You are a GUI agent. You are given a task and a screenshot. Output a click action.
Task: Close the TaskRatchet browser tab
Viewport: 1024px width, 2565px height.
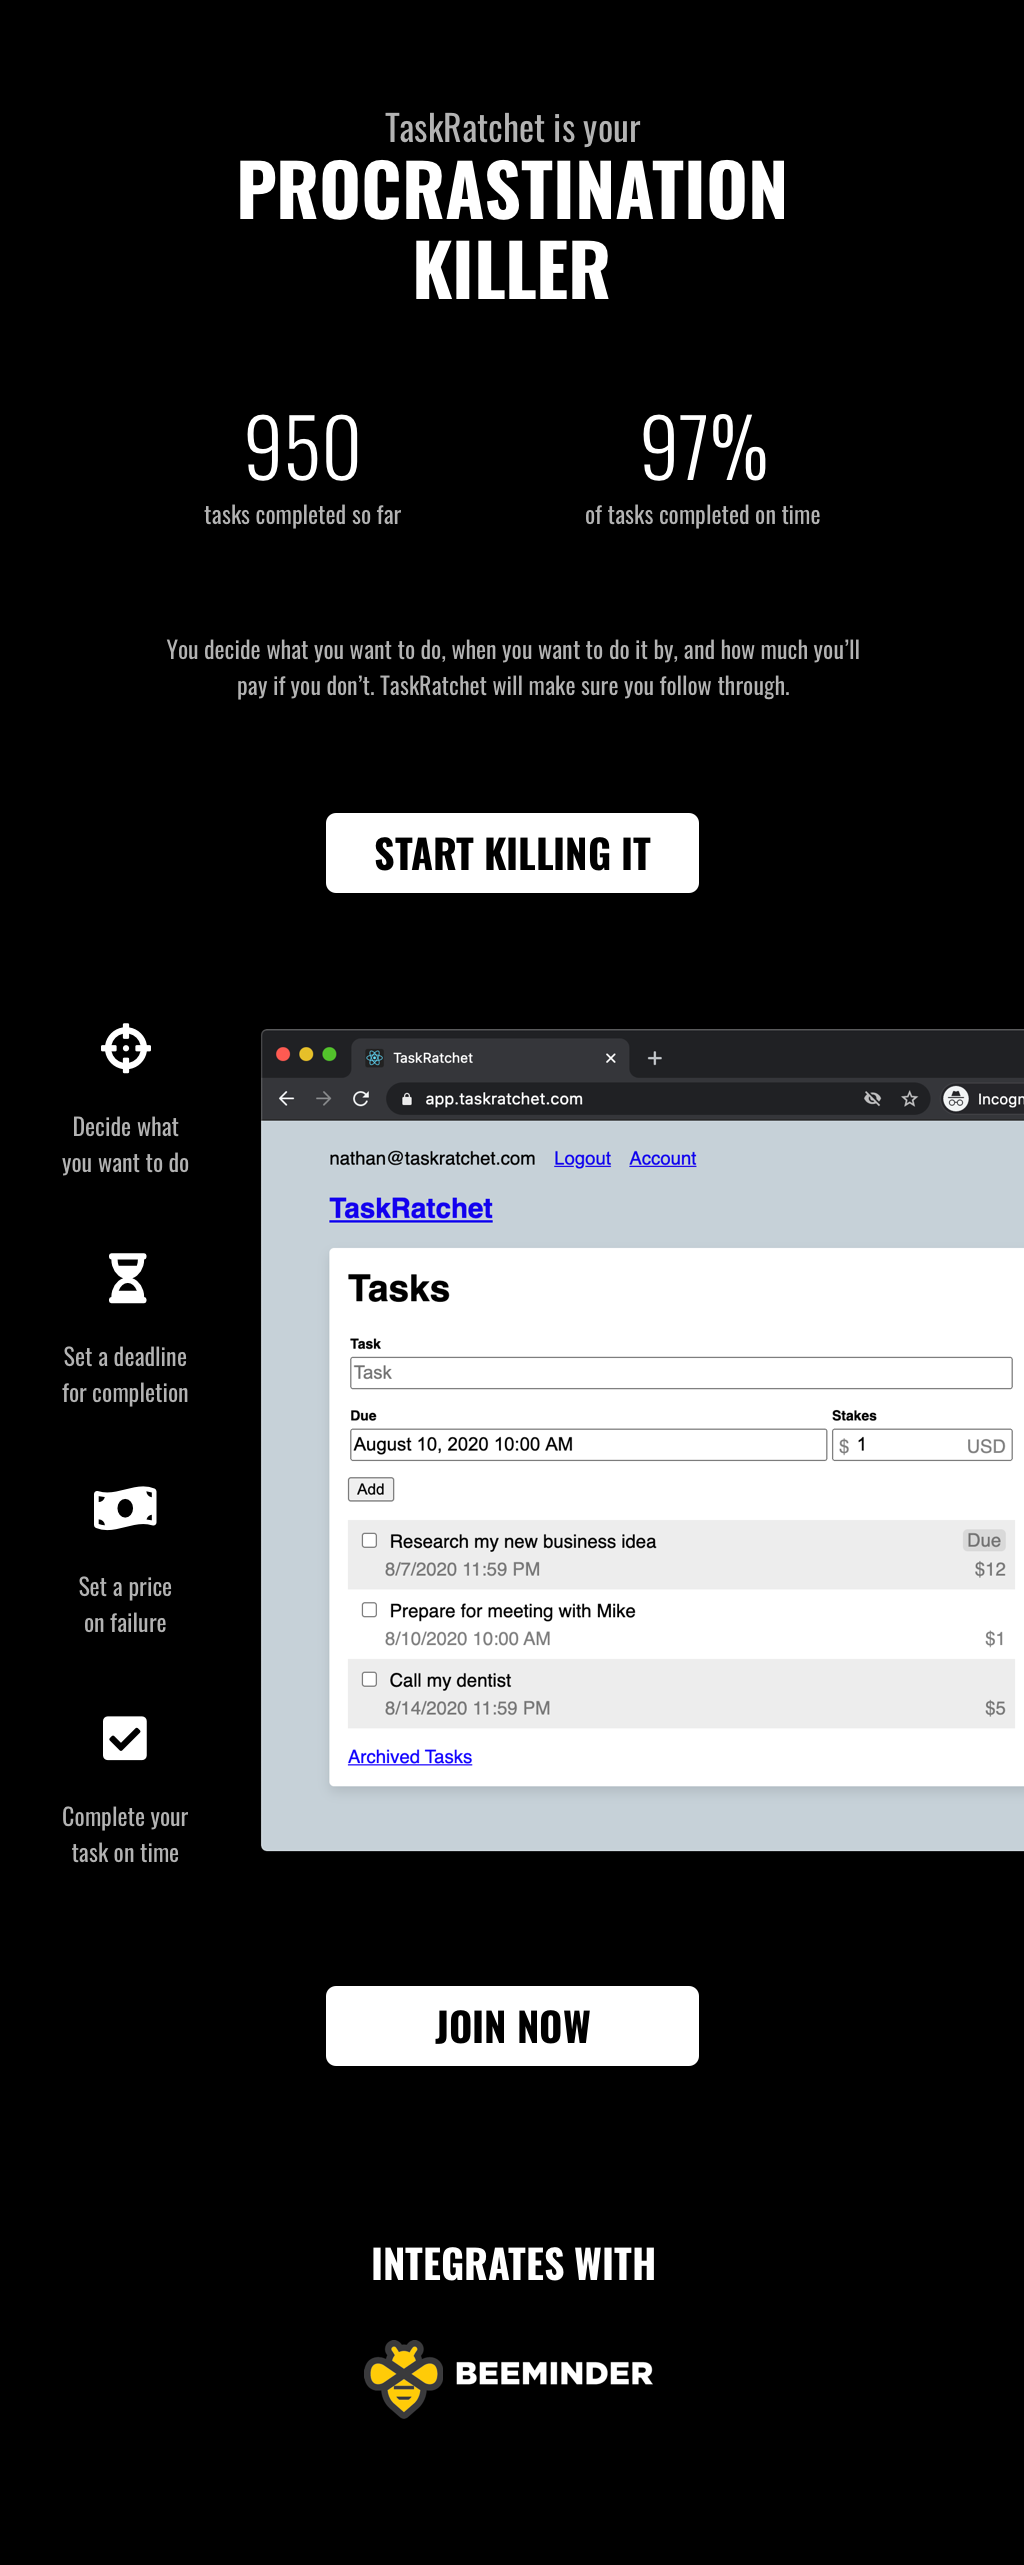pos(611,1058)
